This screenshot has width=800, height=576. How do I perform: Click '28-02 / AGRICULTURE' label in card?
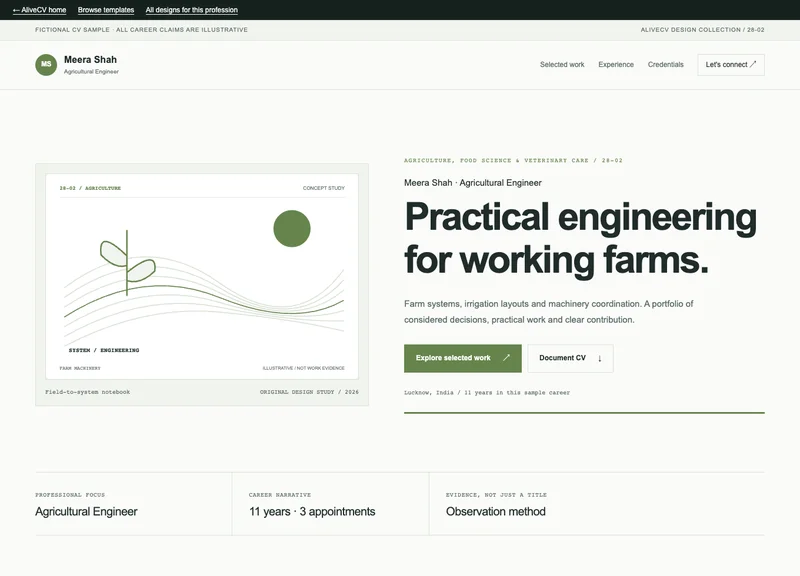90,188
